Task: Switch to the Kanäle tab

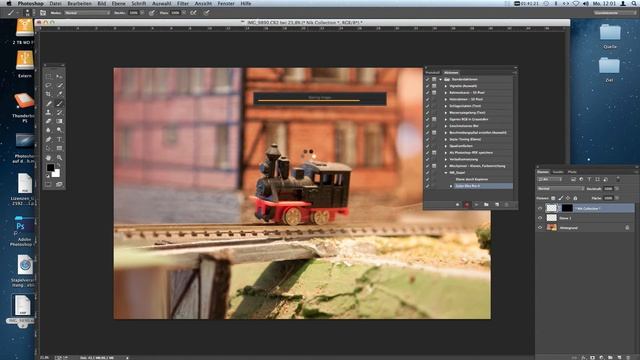Action: pos(558,172)
